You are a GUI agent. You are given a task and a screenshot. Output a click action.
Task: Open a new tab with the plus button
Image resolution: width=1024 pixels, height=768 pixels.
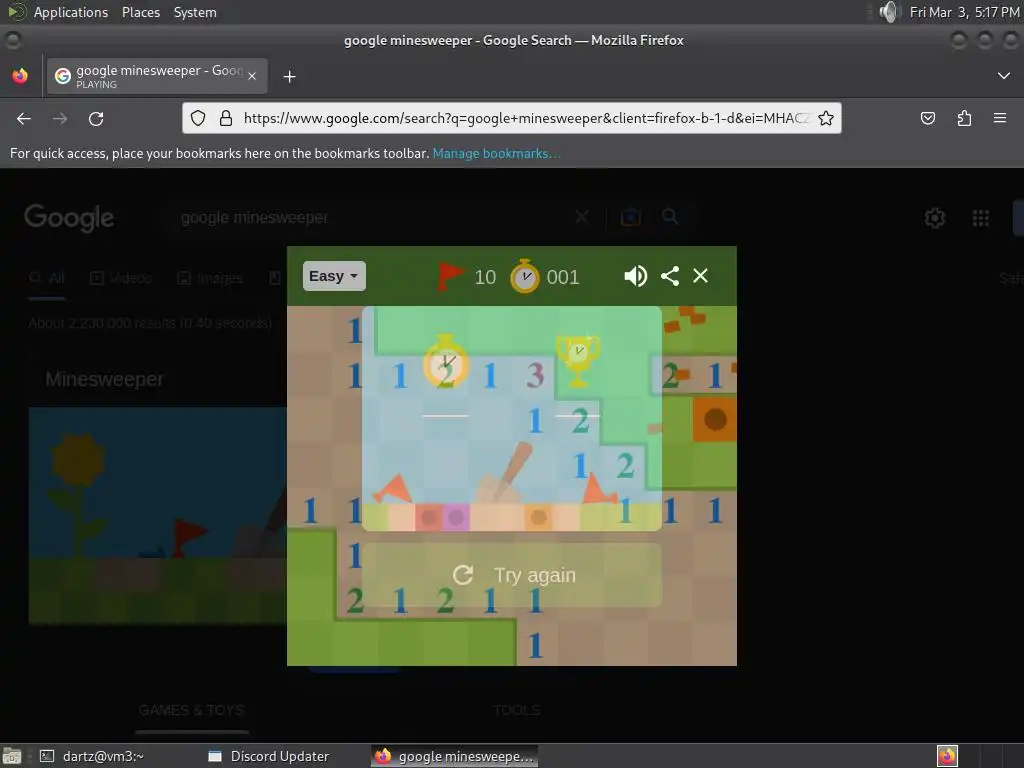coord(289,77)
